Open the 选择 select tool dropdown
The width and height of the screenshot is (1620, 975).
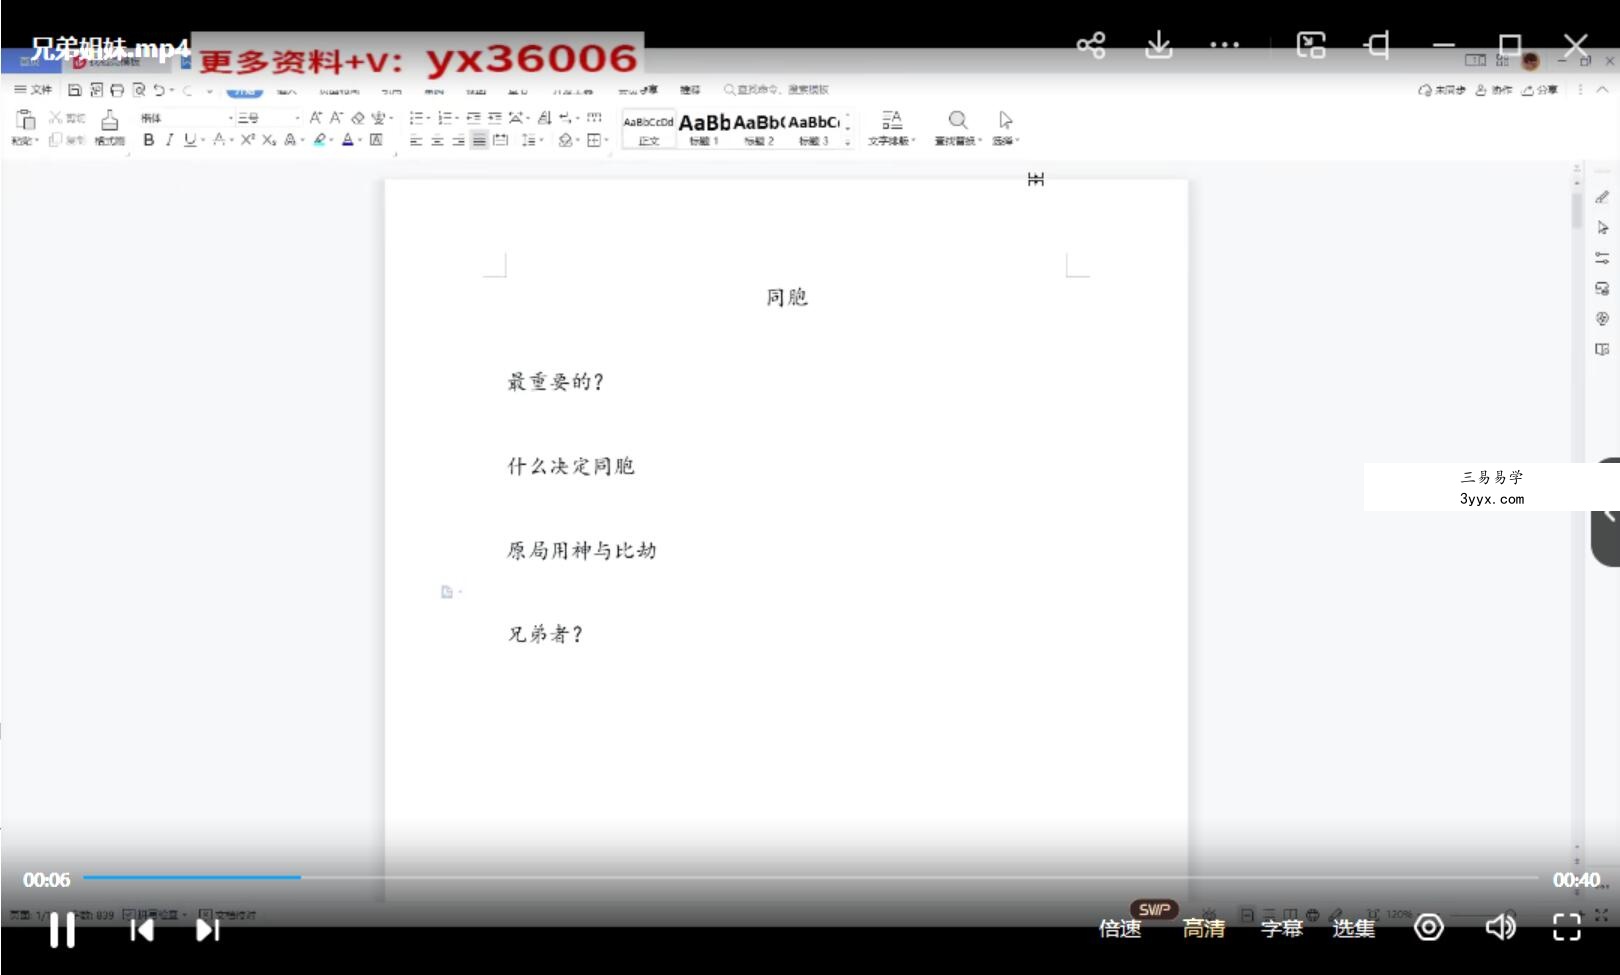(x=1006, y=128)
